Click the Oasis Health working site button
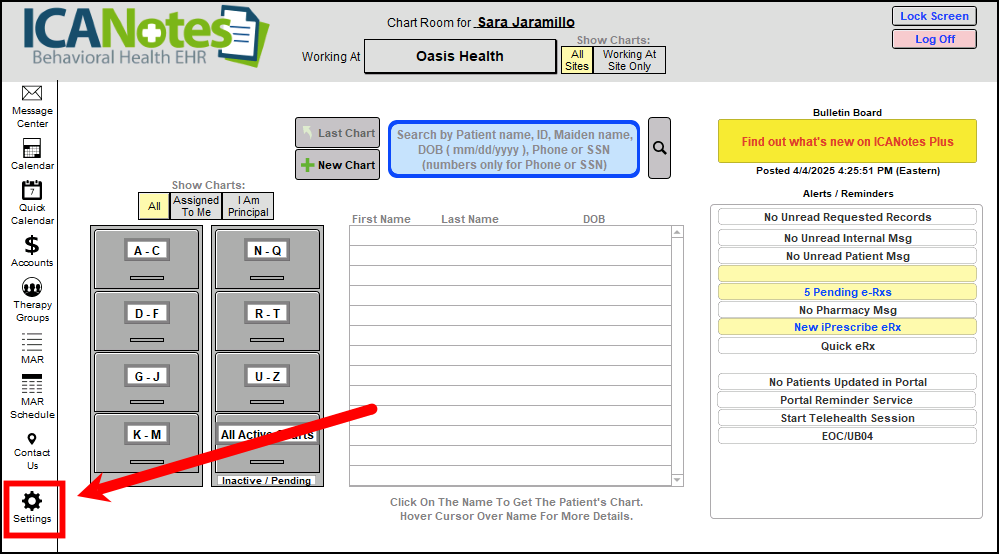This screenshot has height=554, width=999. click(x=460, y=56)
